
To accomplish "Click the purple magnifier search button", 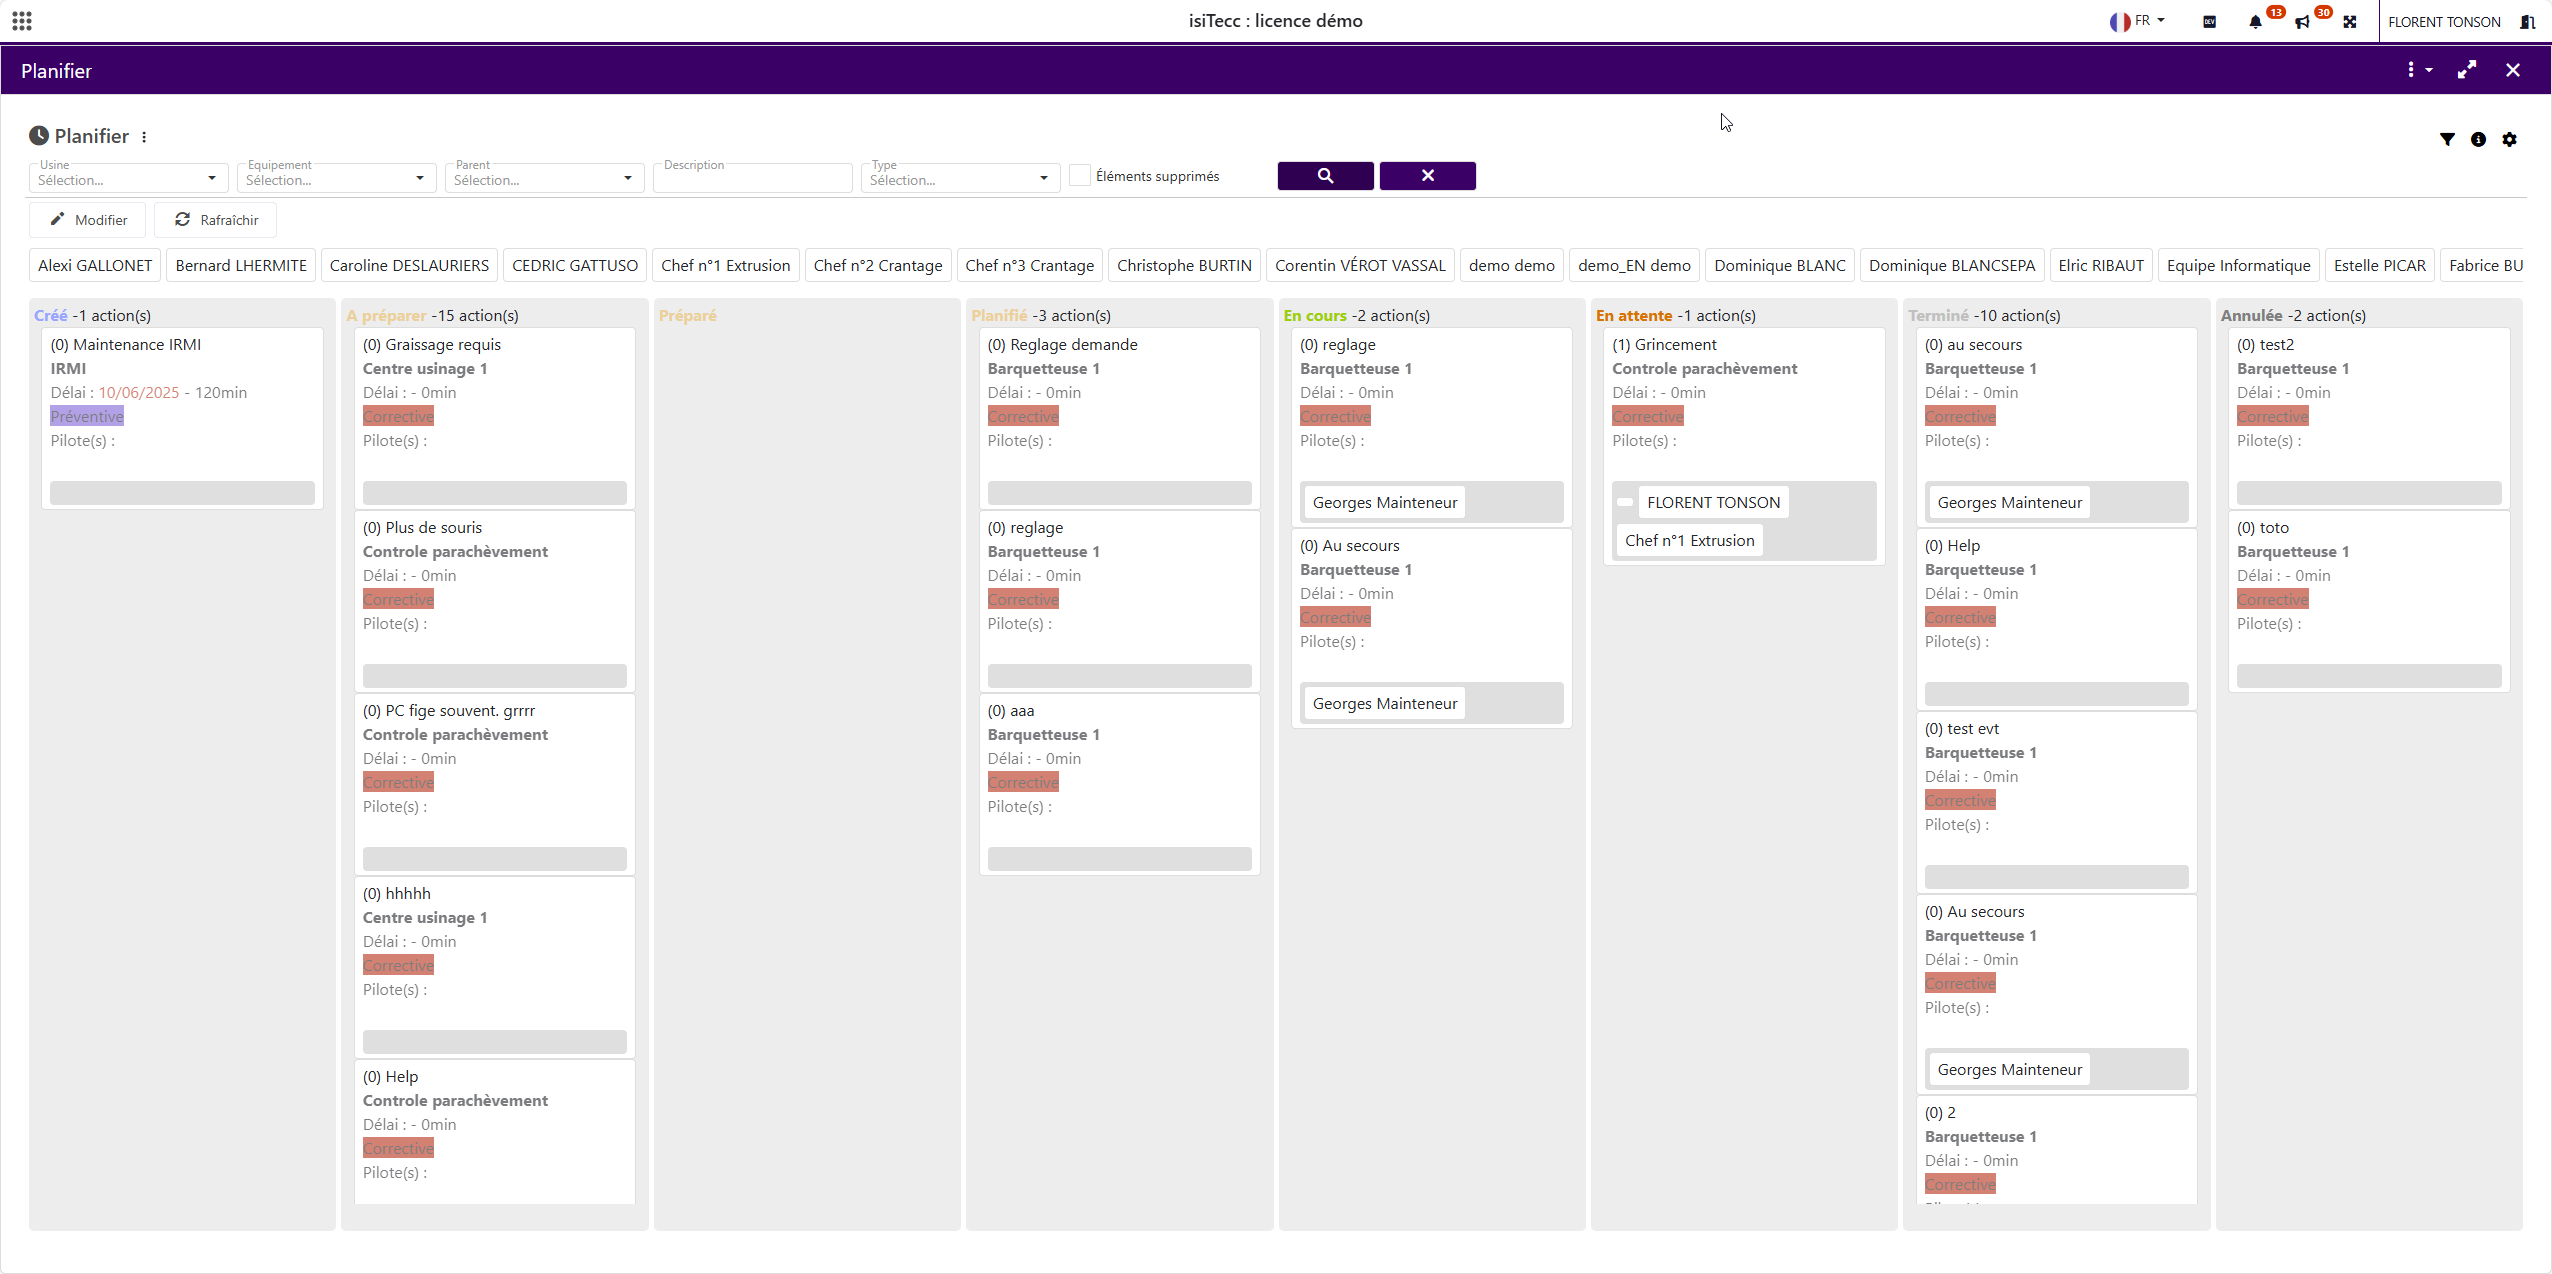I will pyautogui.click(x=1325, y=176).
